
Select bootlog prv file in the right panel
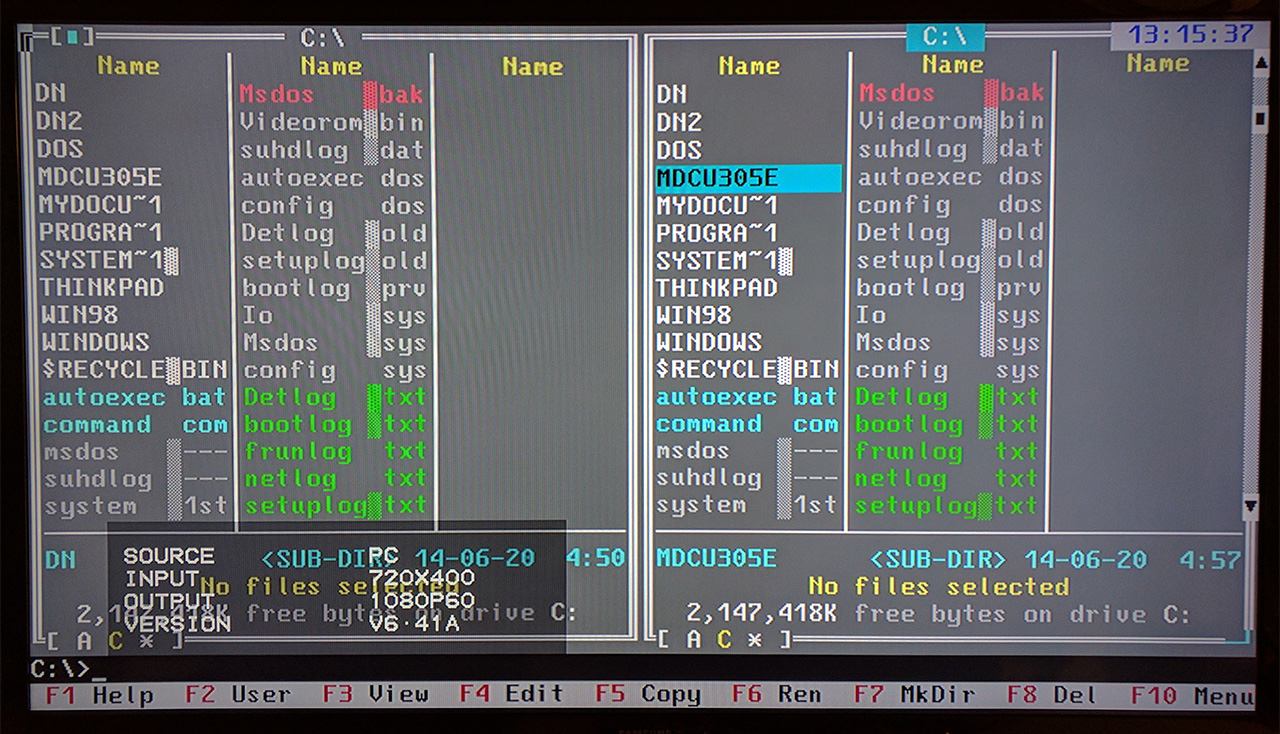951,288
